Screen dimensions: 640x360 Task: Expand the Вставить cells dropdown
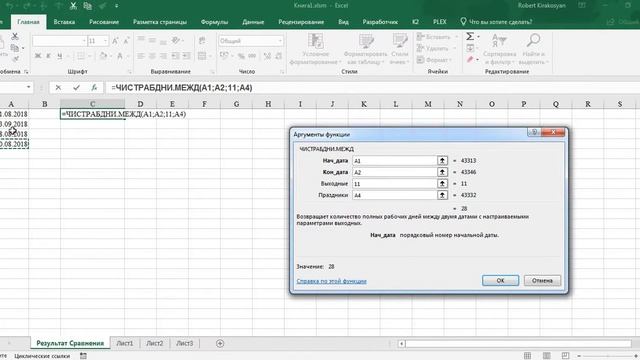point(456,37)
